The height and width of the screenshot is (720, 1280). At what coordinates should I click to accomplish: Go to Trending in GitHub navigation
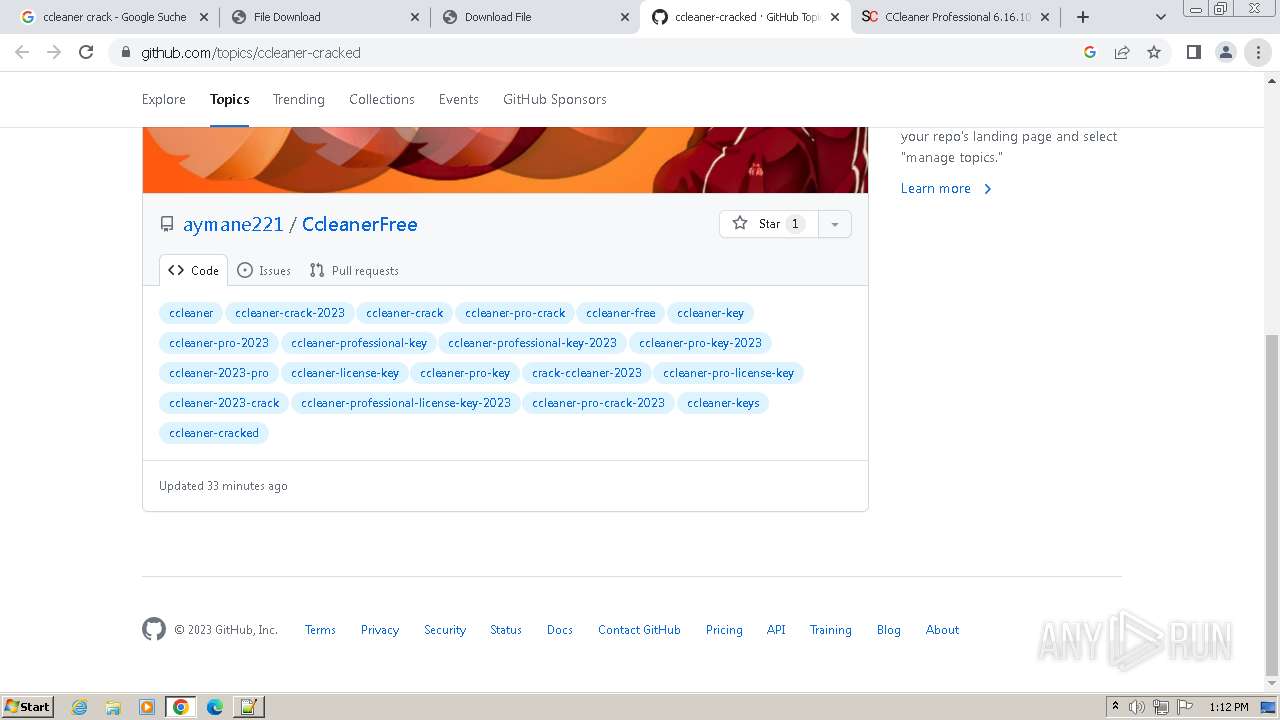point(299,99)
